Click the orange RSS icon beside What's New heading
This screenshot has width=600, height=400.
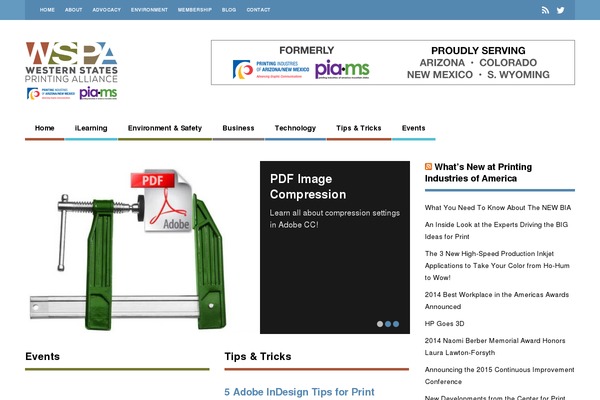pos(428,166)
